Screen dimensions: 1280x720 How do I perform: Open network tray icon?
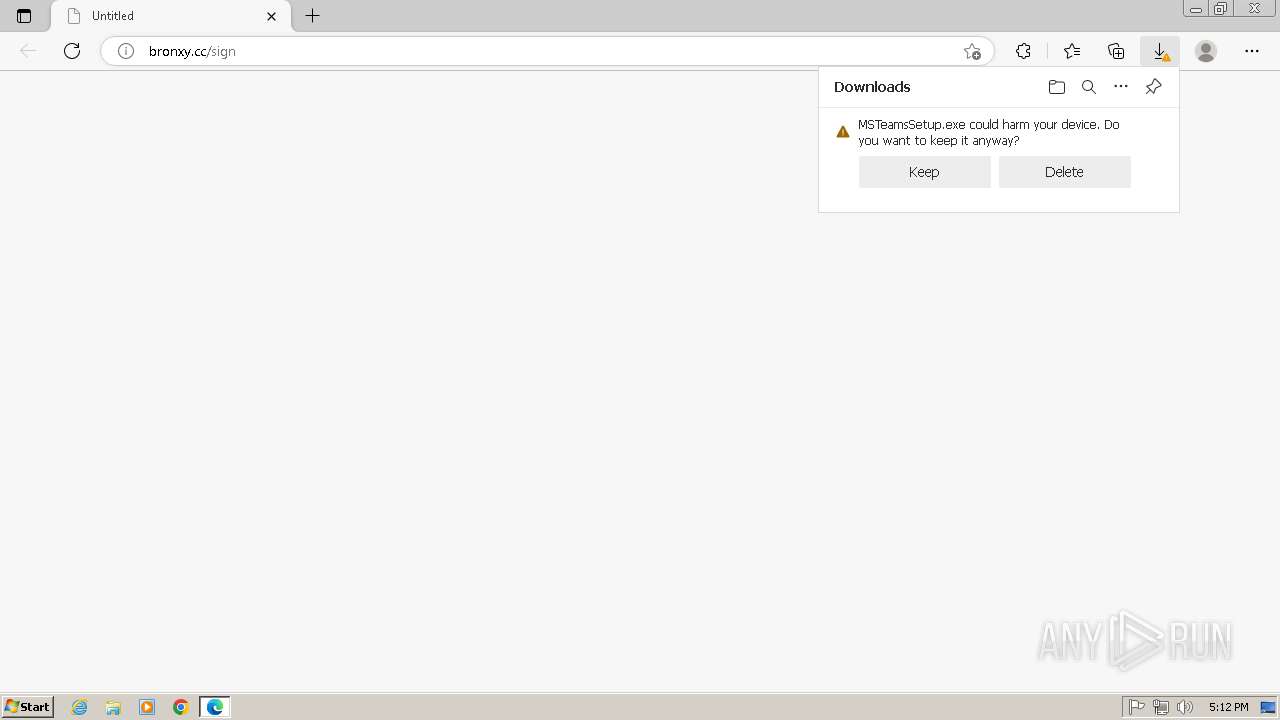[1161, 707]
